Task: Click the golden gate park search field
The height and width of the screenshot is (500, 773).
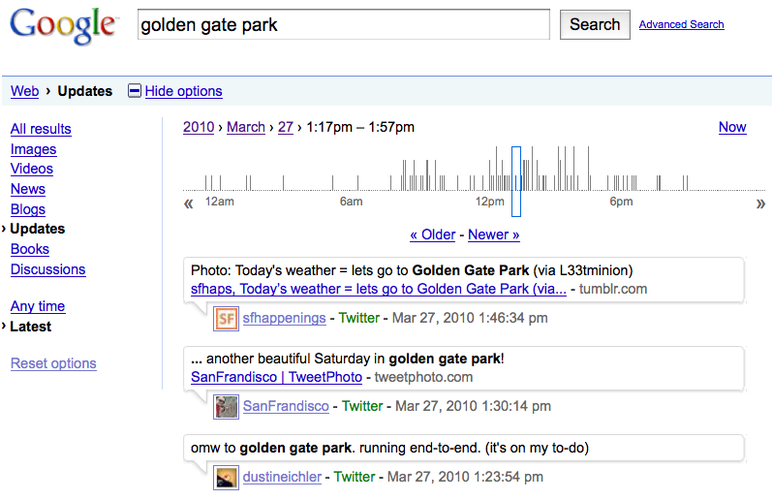Action: [344, 25]
